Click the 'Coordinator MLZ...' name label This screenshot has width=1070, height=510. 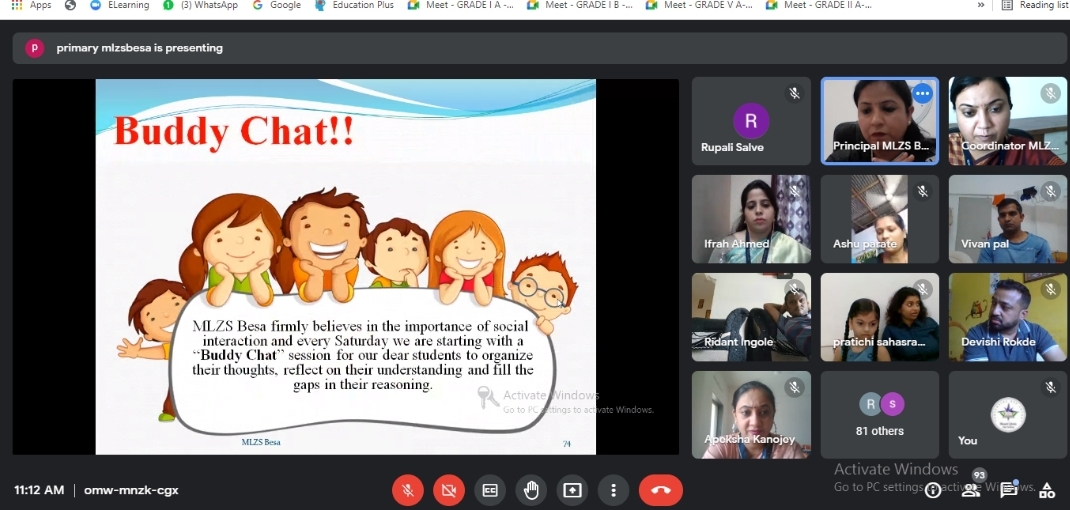[x=1010, y=146]
